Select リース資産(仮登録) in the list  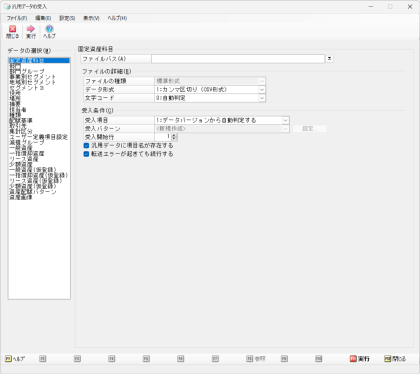(36, 180)
